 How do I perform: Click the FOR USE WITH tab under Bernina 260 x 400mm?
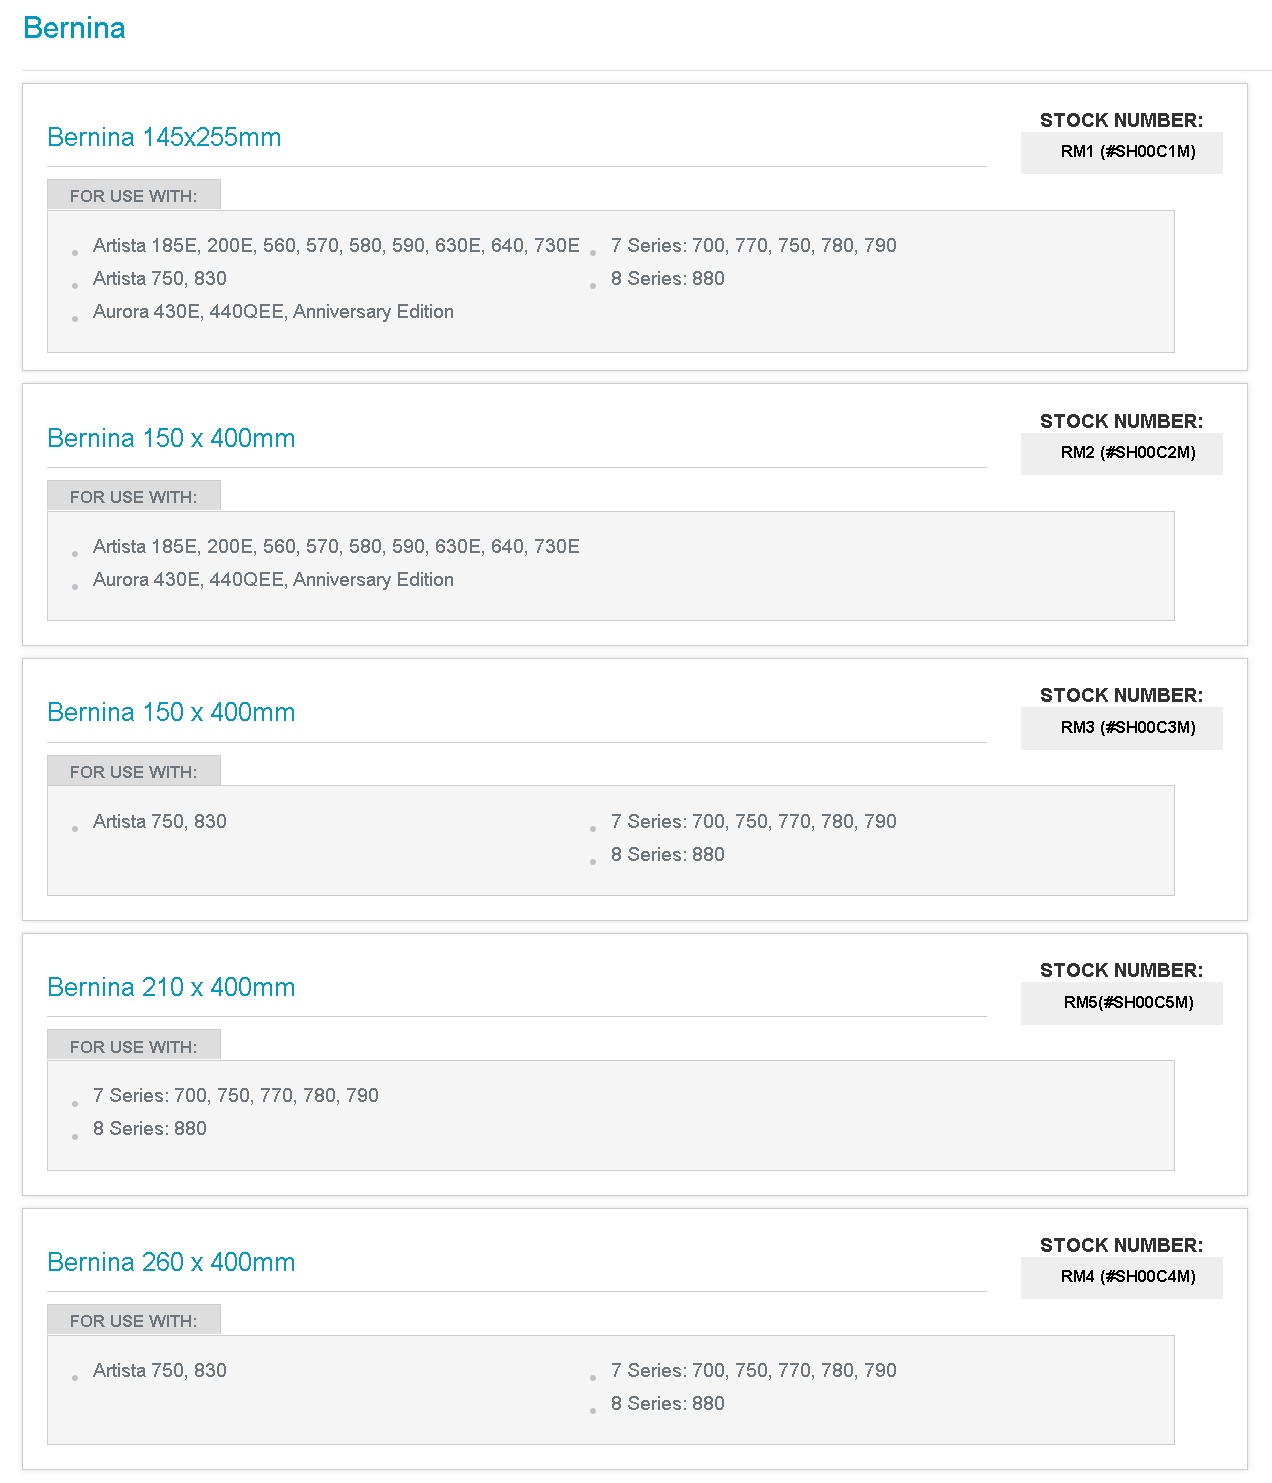[133, 1321]
